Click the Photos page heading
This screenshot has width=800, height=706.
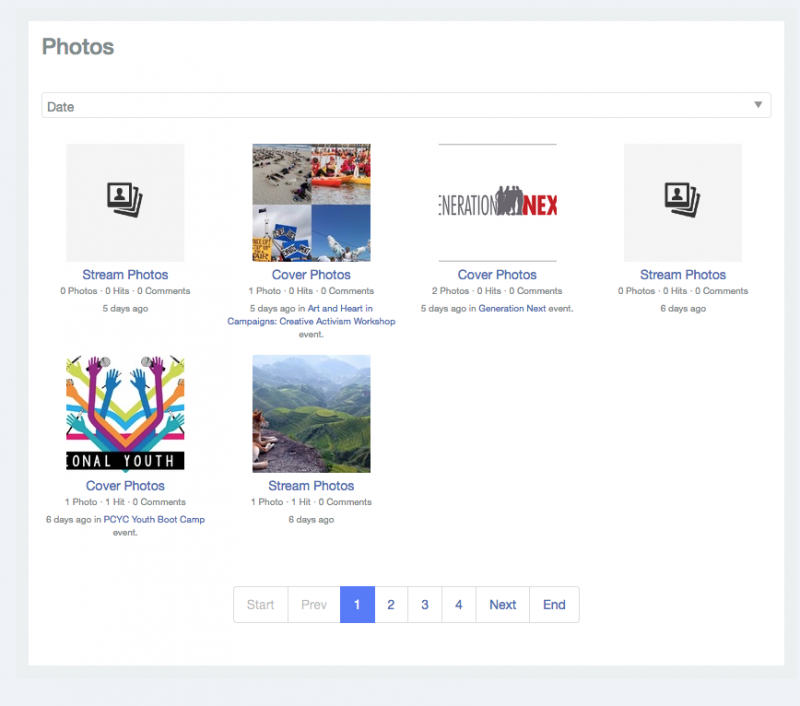tap(78, 46)
